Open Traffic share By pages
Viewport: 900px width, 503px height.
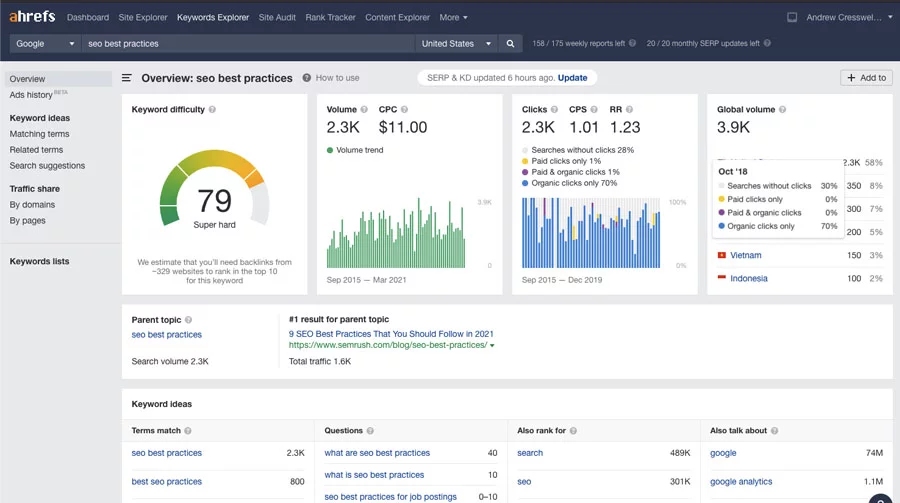(x=28, y=220)
